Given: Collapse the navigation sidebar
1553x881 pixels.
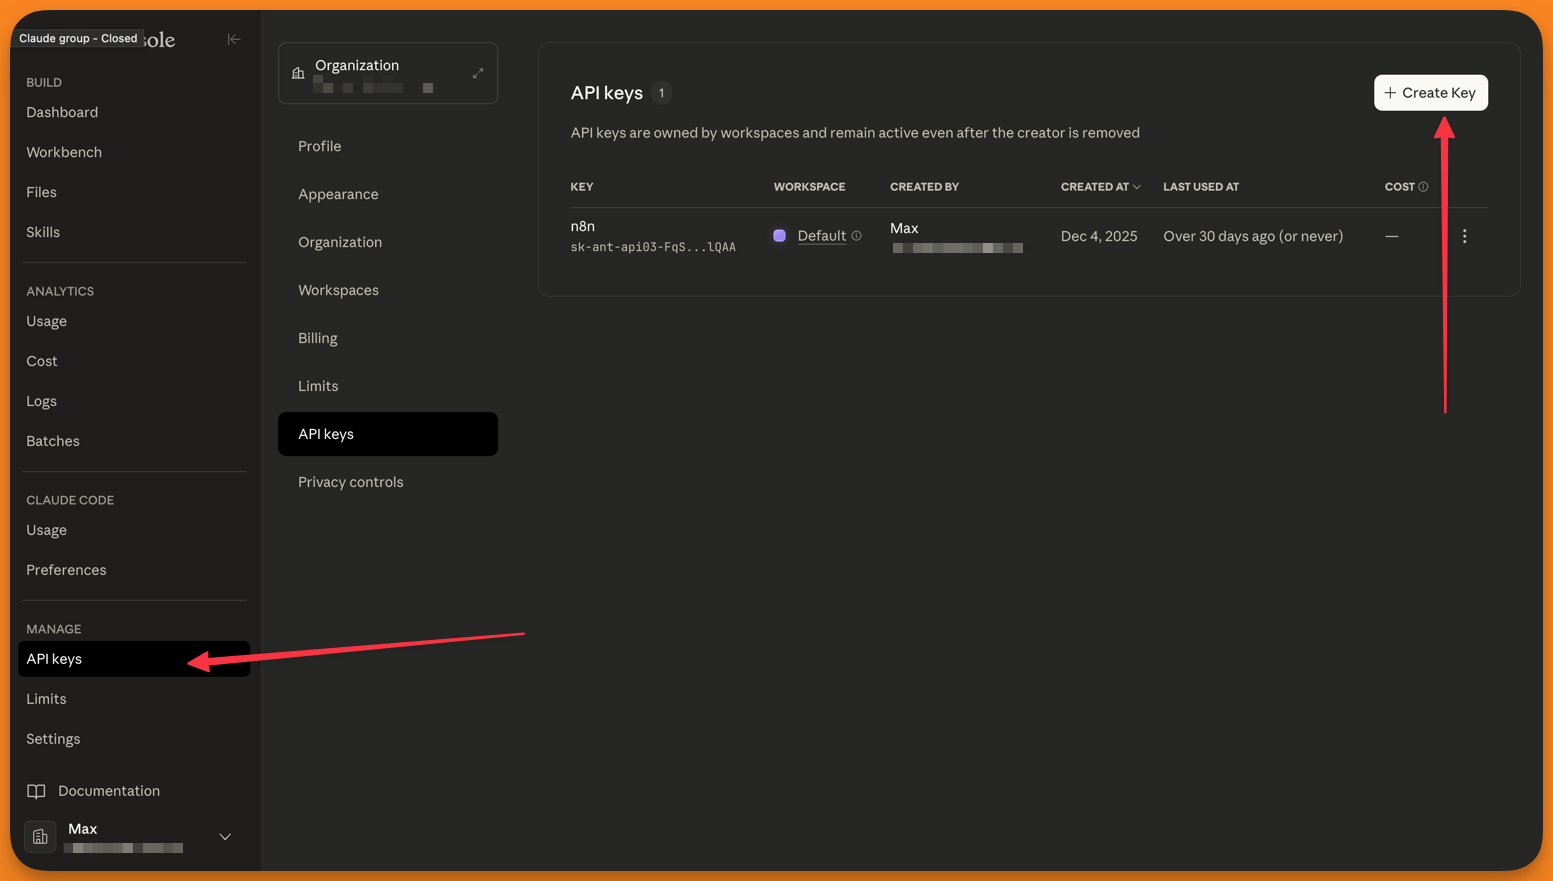Looking at the screenshot, I should click(x=234, y=39).
